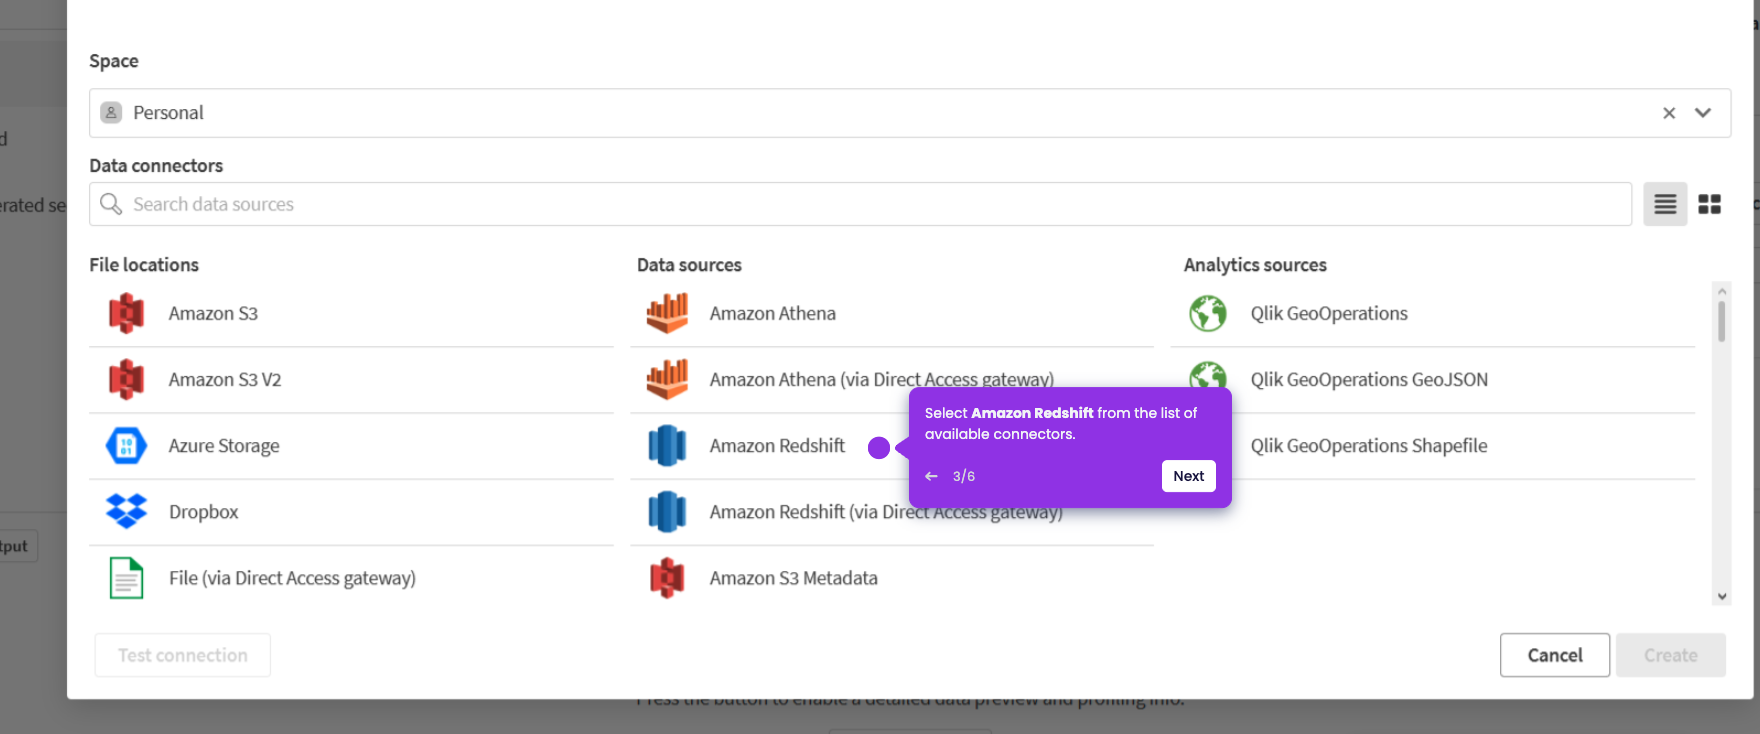Screen dimensions: 1760x734
Task: Click the File via Direct Access gateway icon
Action: (126, 578)
